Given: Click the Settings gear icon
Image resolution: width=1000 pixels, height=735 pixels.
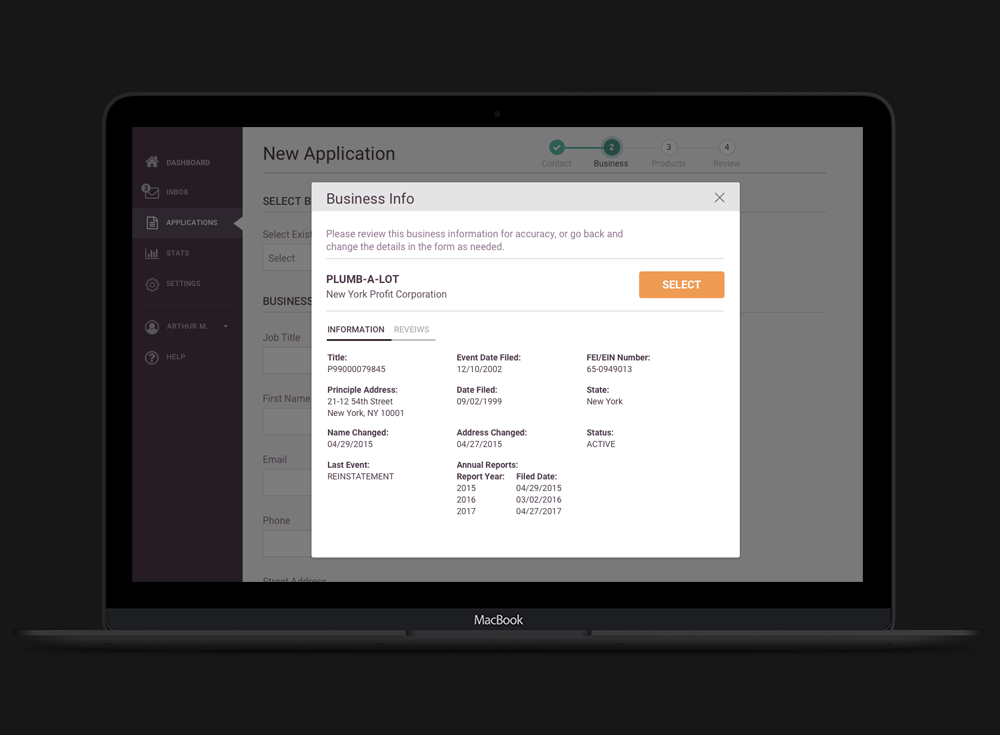Looking at the screenshot, I should (152, 284).
